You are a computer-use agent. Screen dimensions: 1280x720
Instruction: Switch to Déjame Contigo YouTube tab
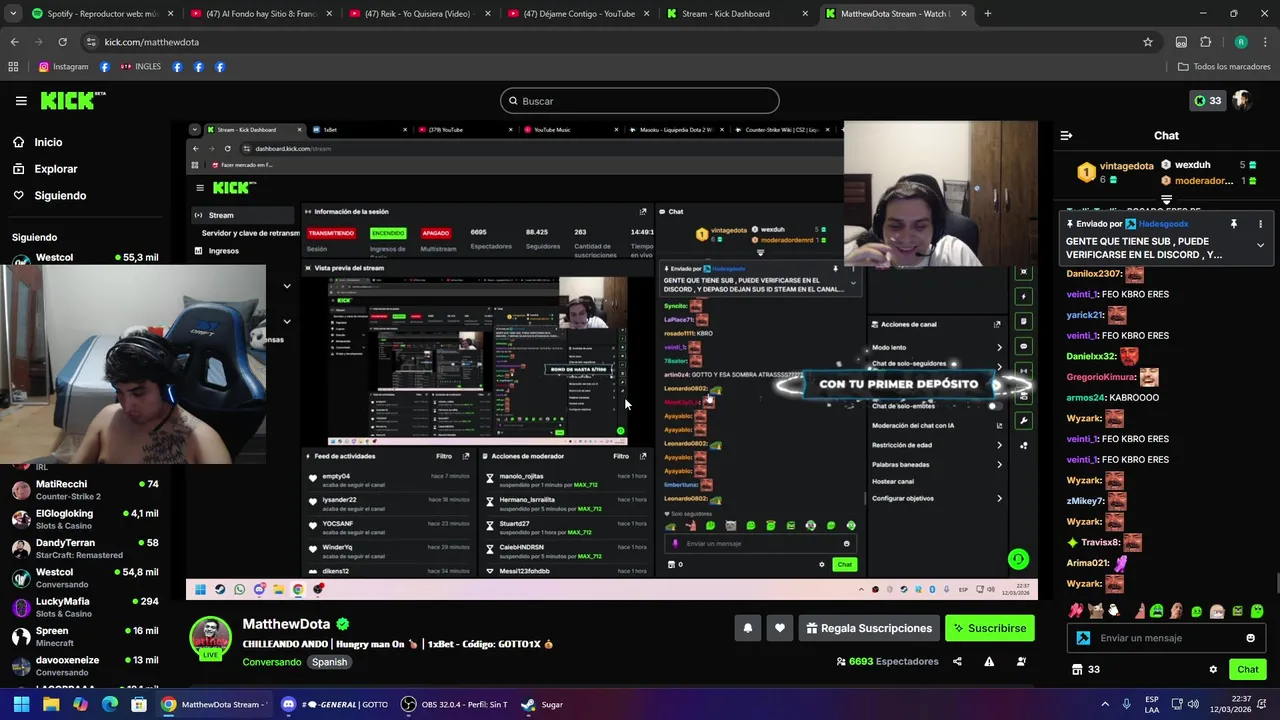tap(577, 14)
